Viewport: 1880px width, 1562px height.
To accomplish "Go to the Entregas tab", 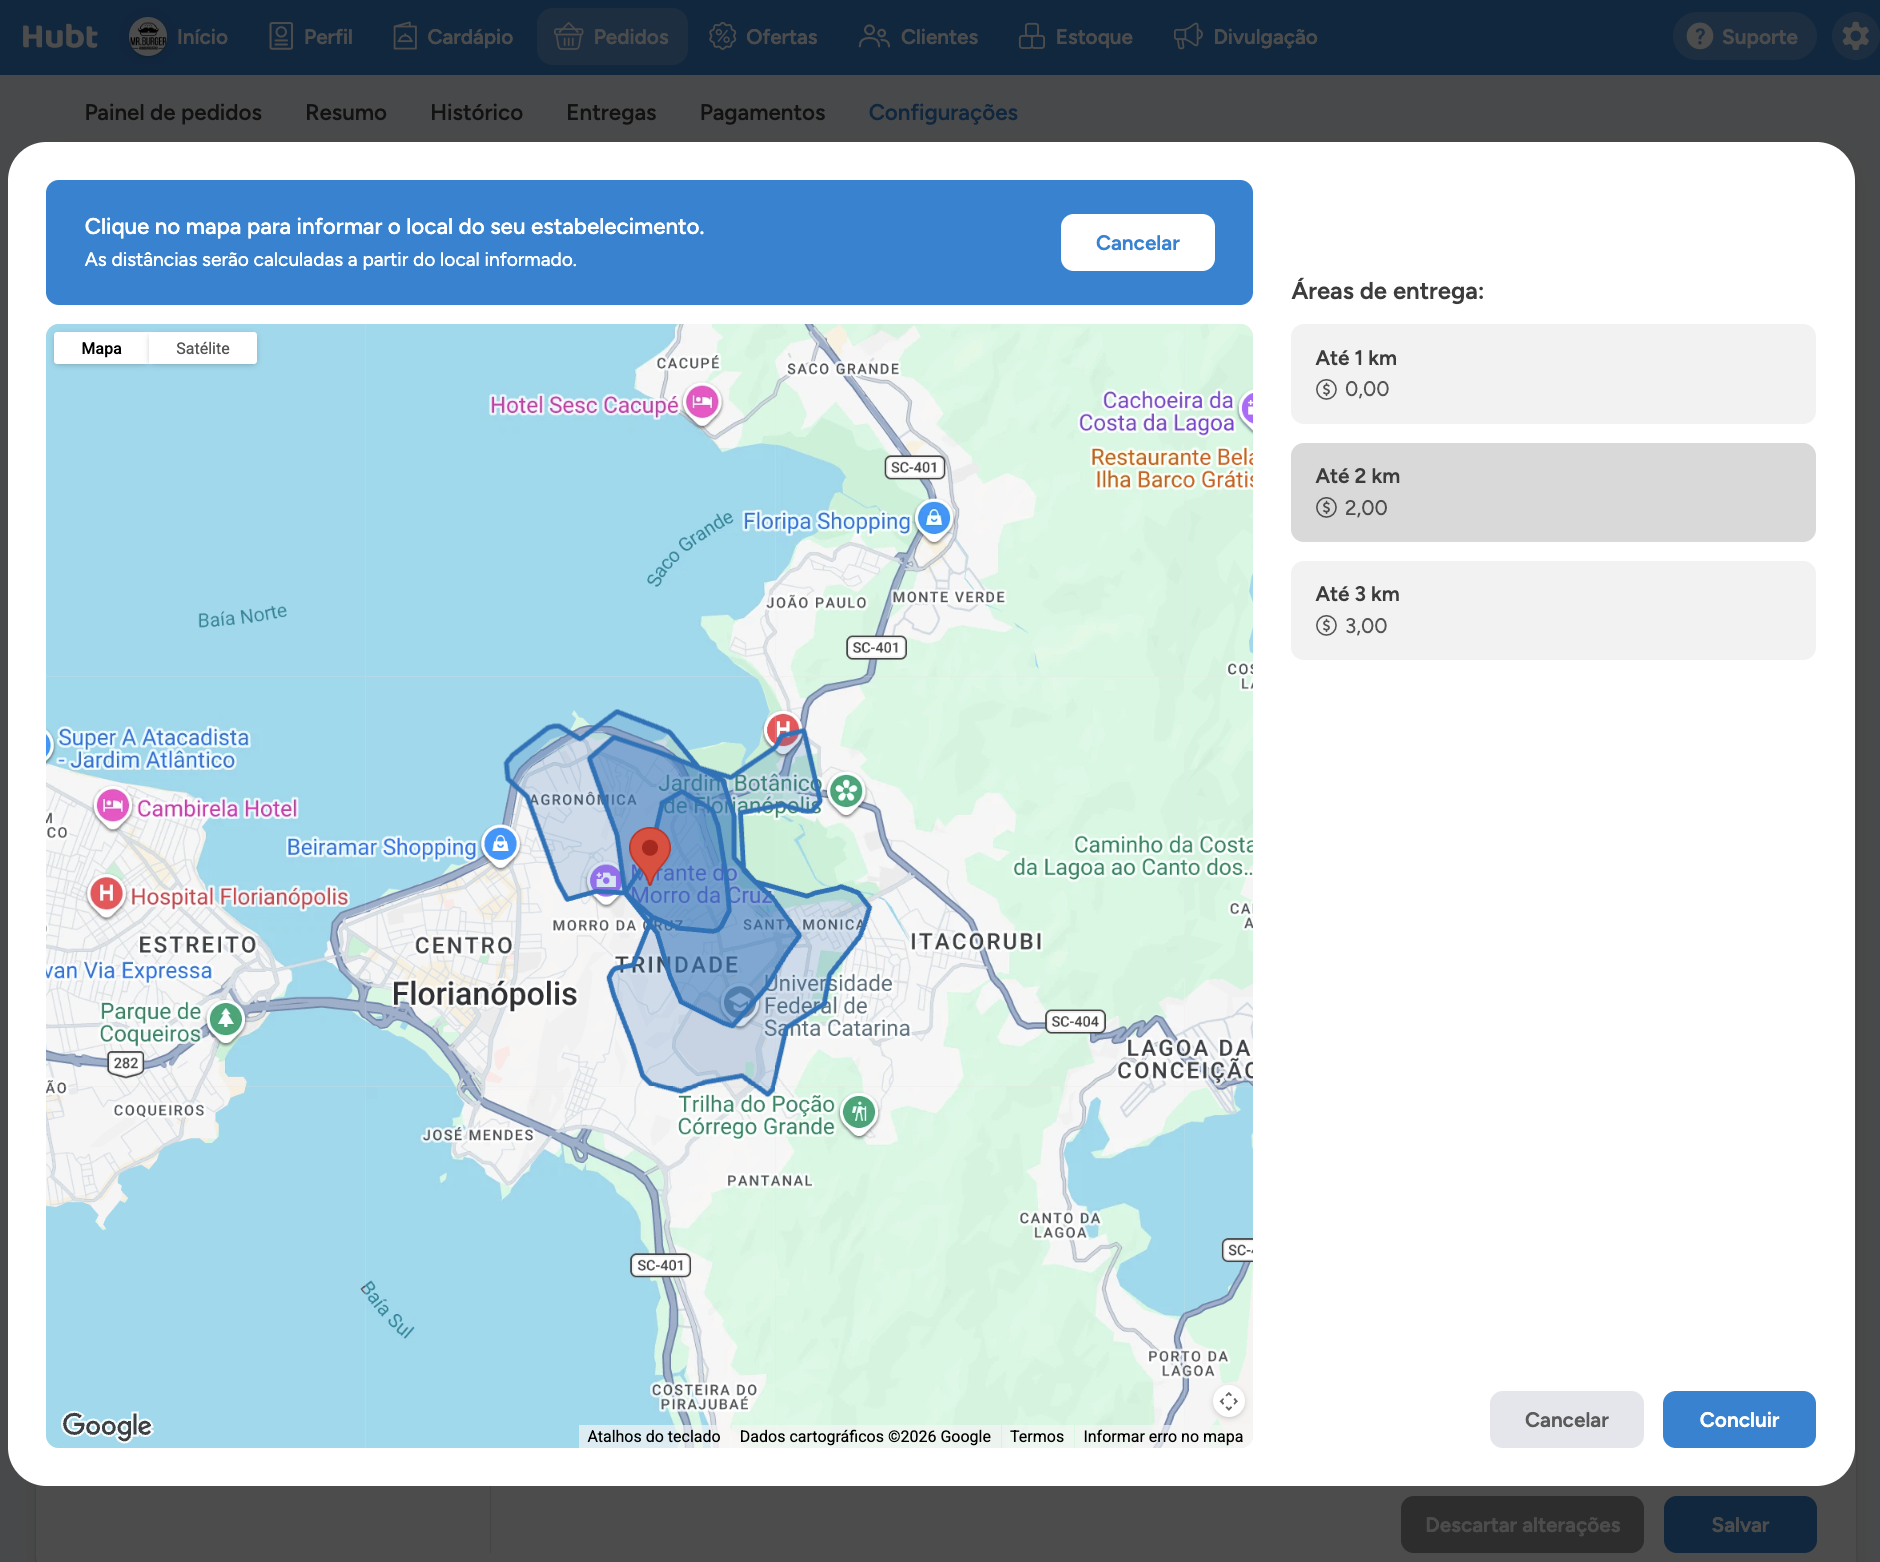I will click(x=611, y=112).
